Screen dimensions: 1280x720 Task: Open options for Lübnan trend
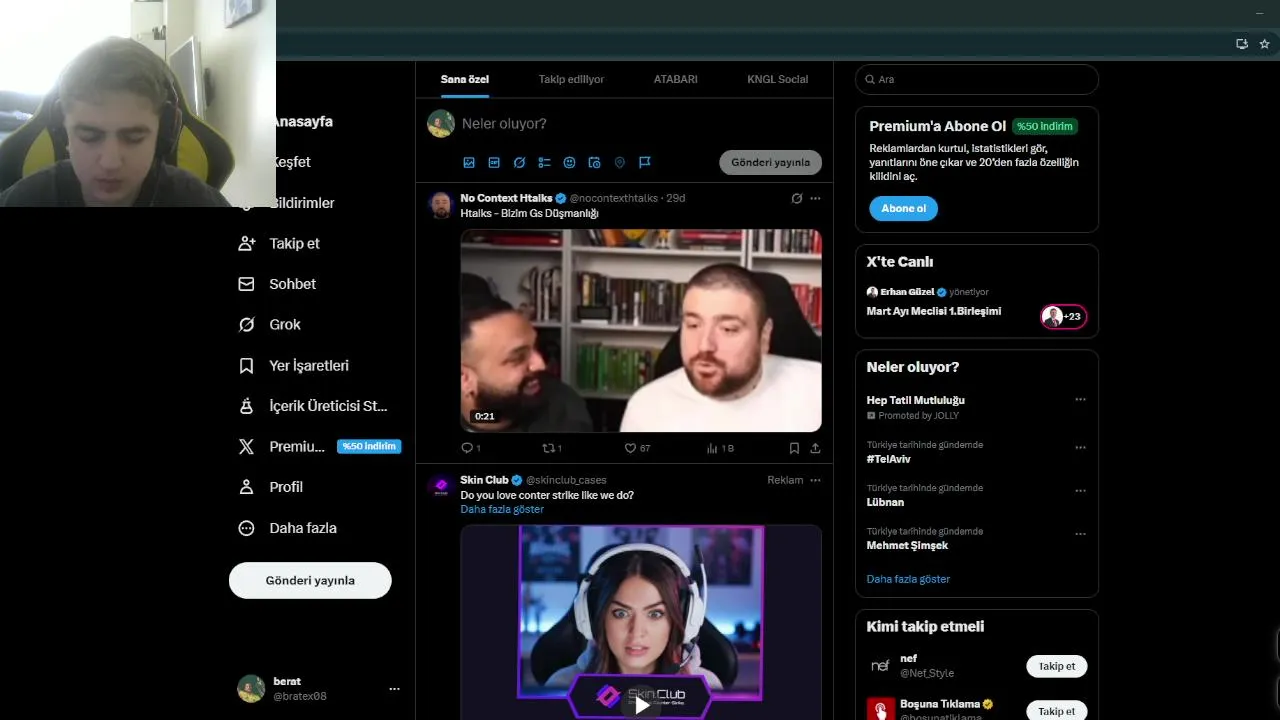point(1080,491)
